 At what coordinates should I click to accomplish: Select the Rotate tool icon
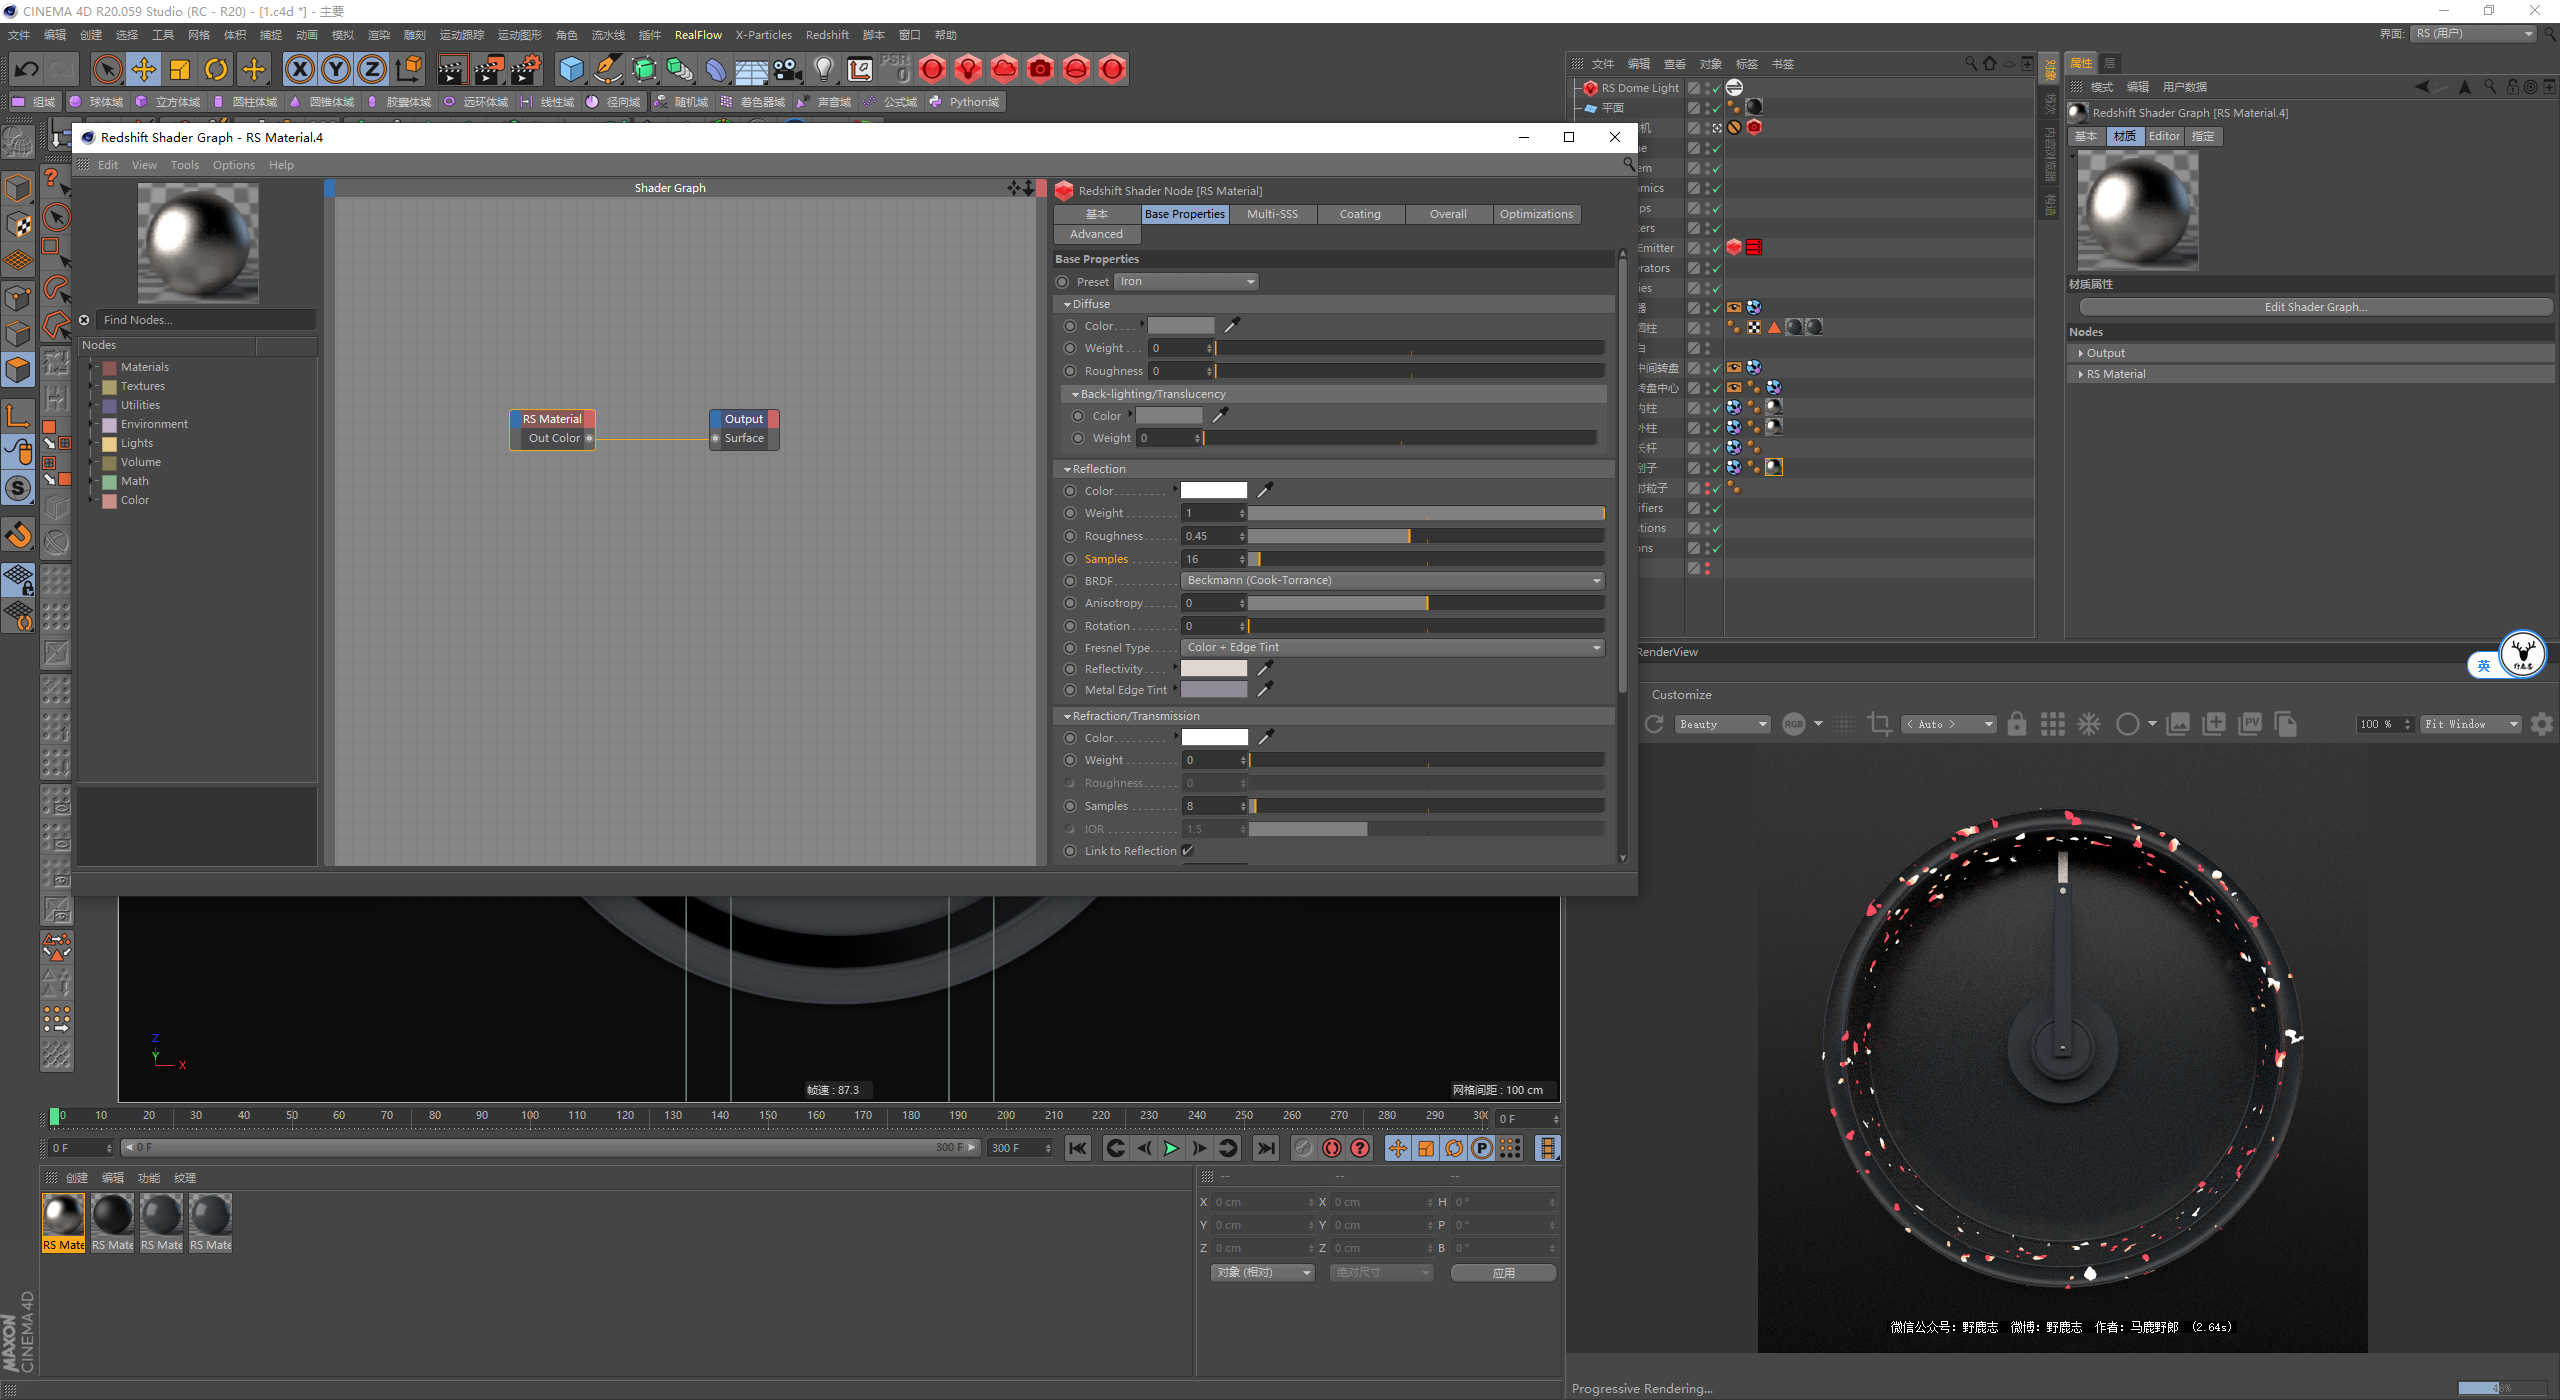(216, 69)
